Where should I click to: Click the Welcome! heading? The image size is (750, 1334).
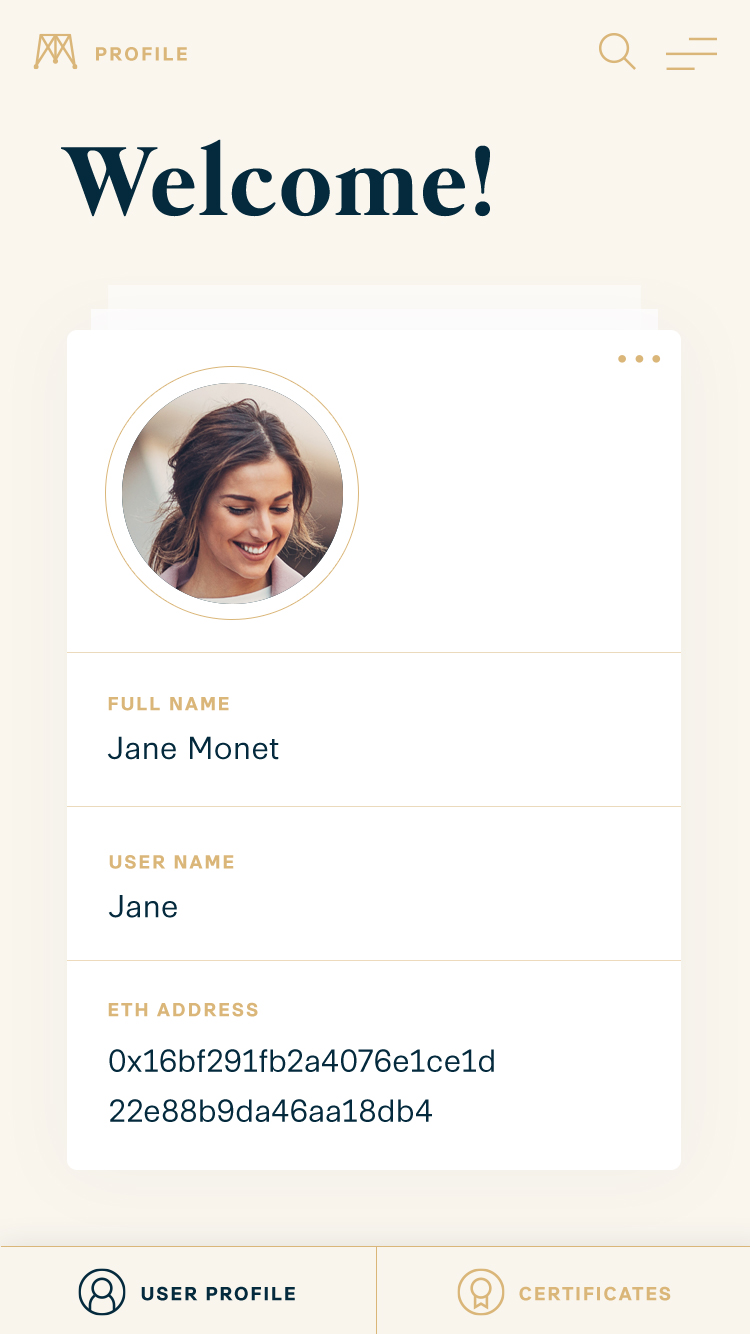279,181
